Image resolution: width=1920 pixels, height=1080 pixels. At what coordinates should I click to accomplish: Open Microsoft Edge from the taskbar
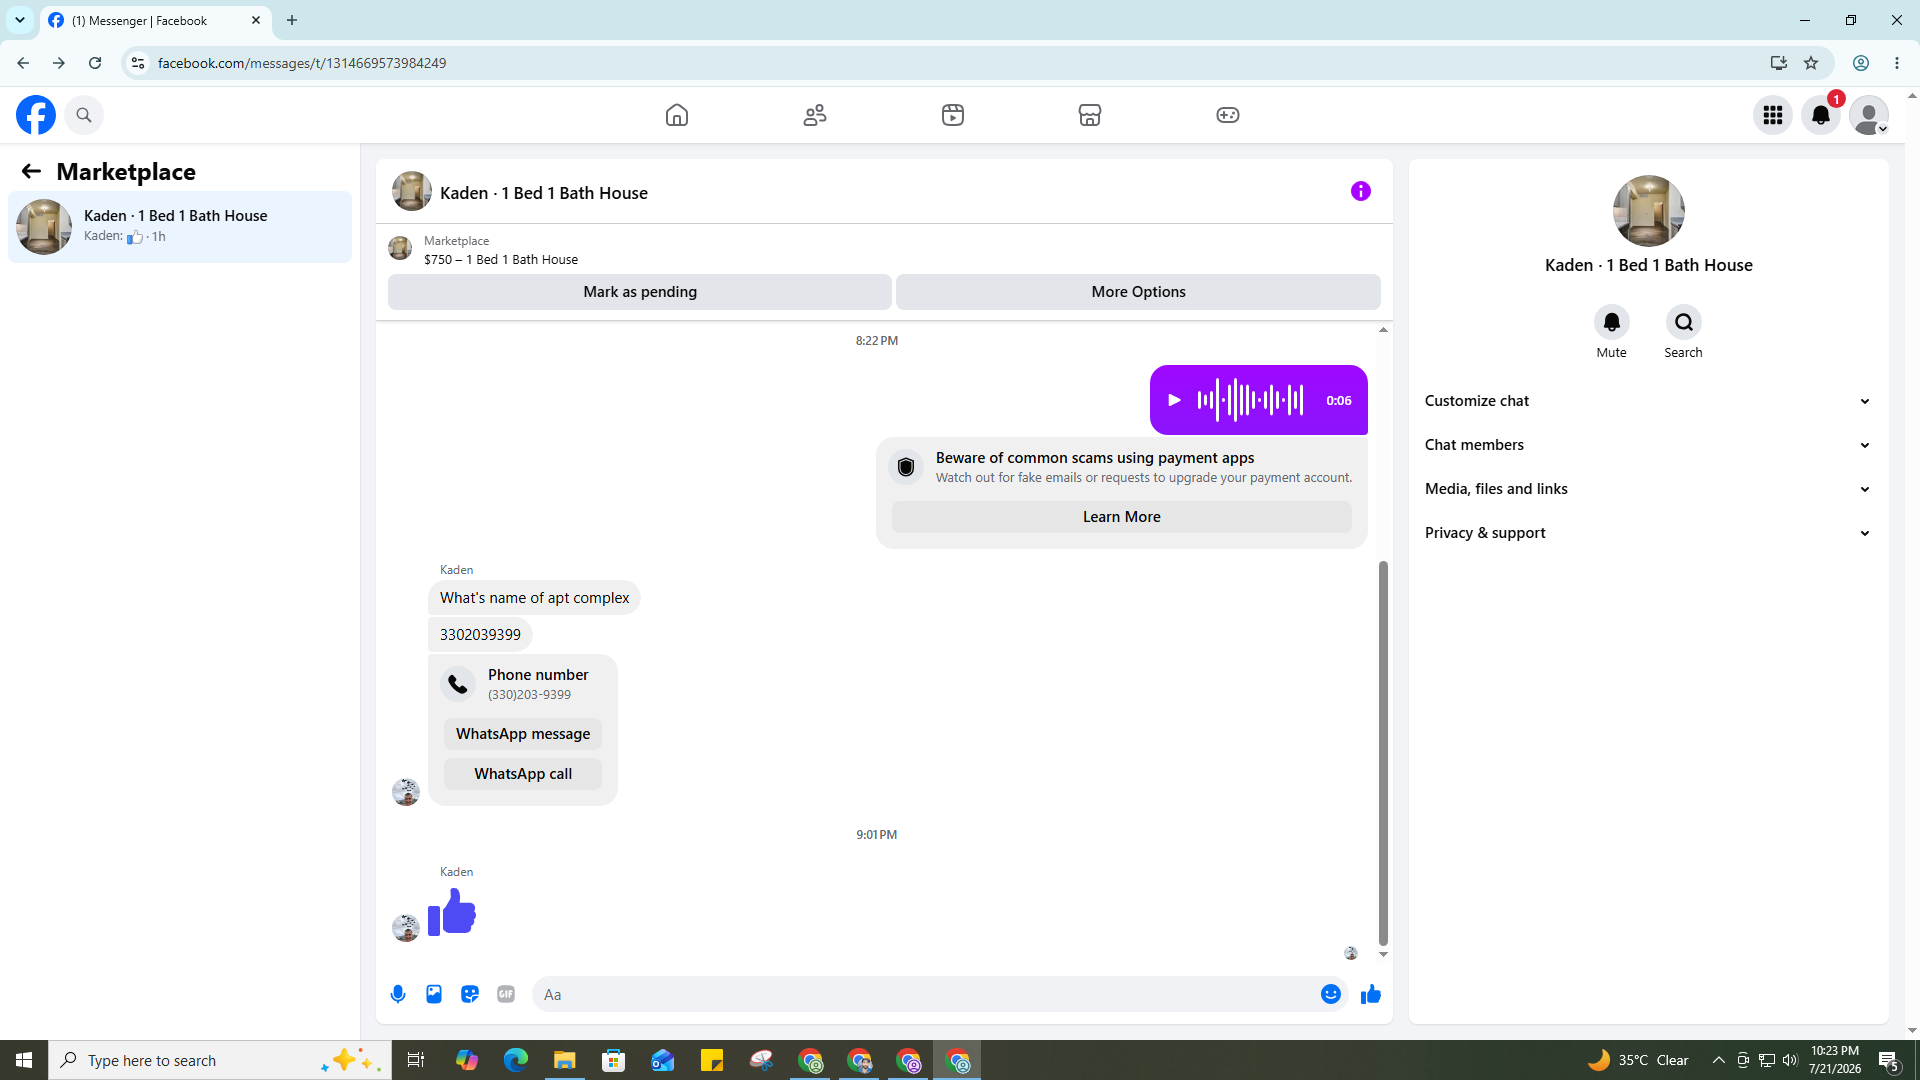(516, 1060)
